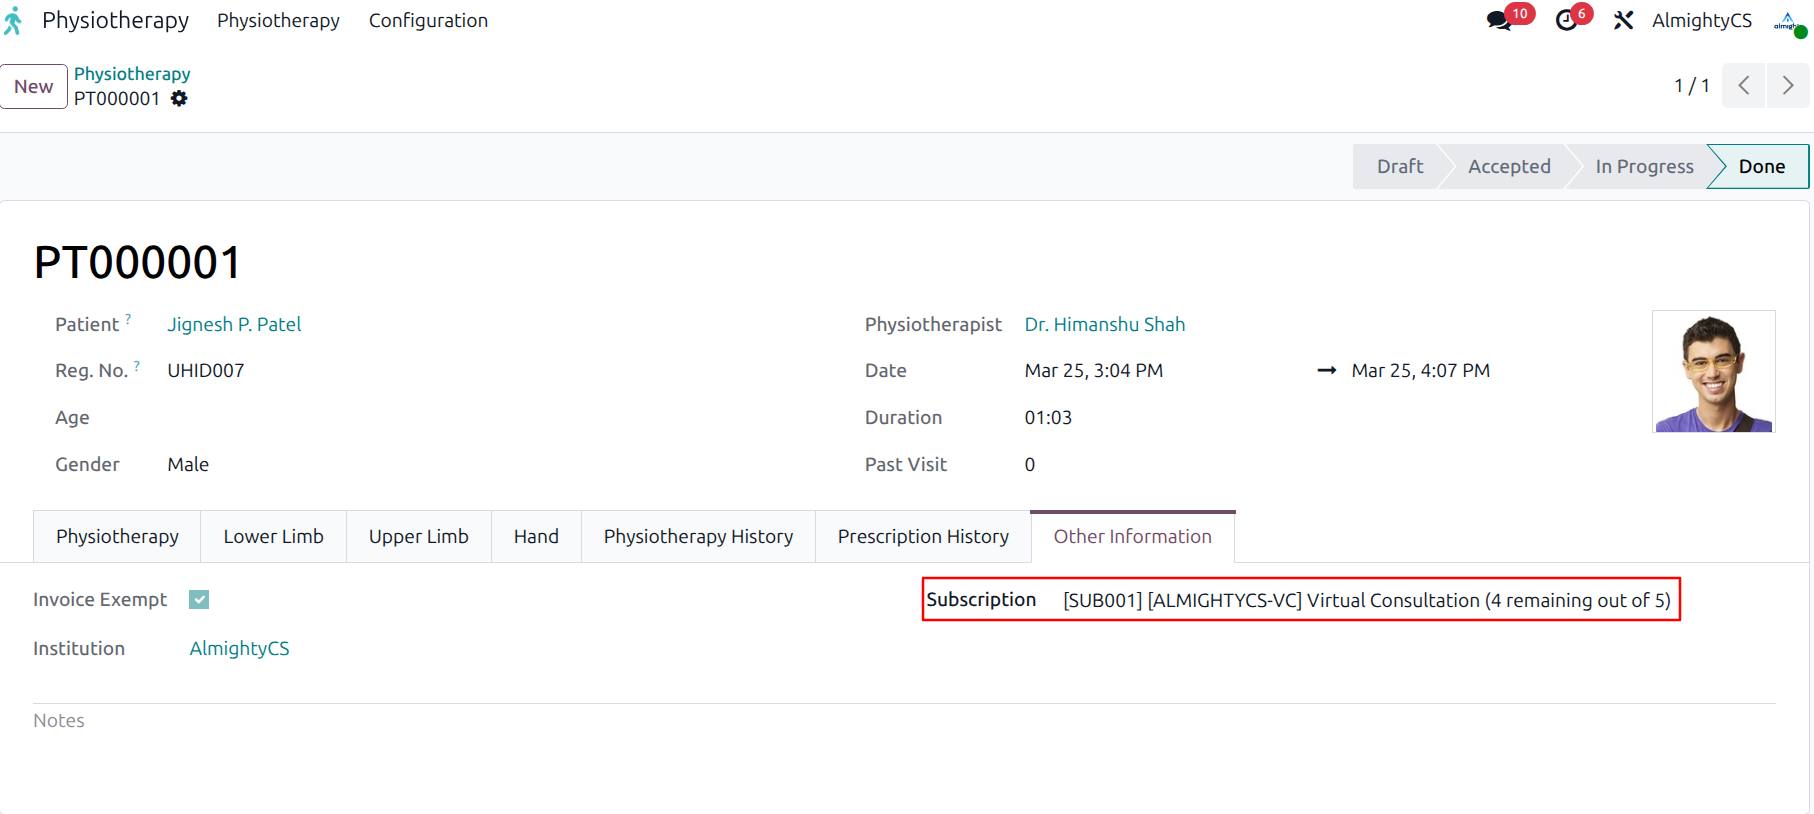Viewport: 1814px width, 814px height.
Task: Go to next record arrow
Action: tap(1788, 86)
